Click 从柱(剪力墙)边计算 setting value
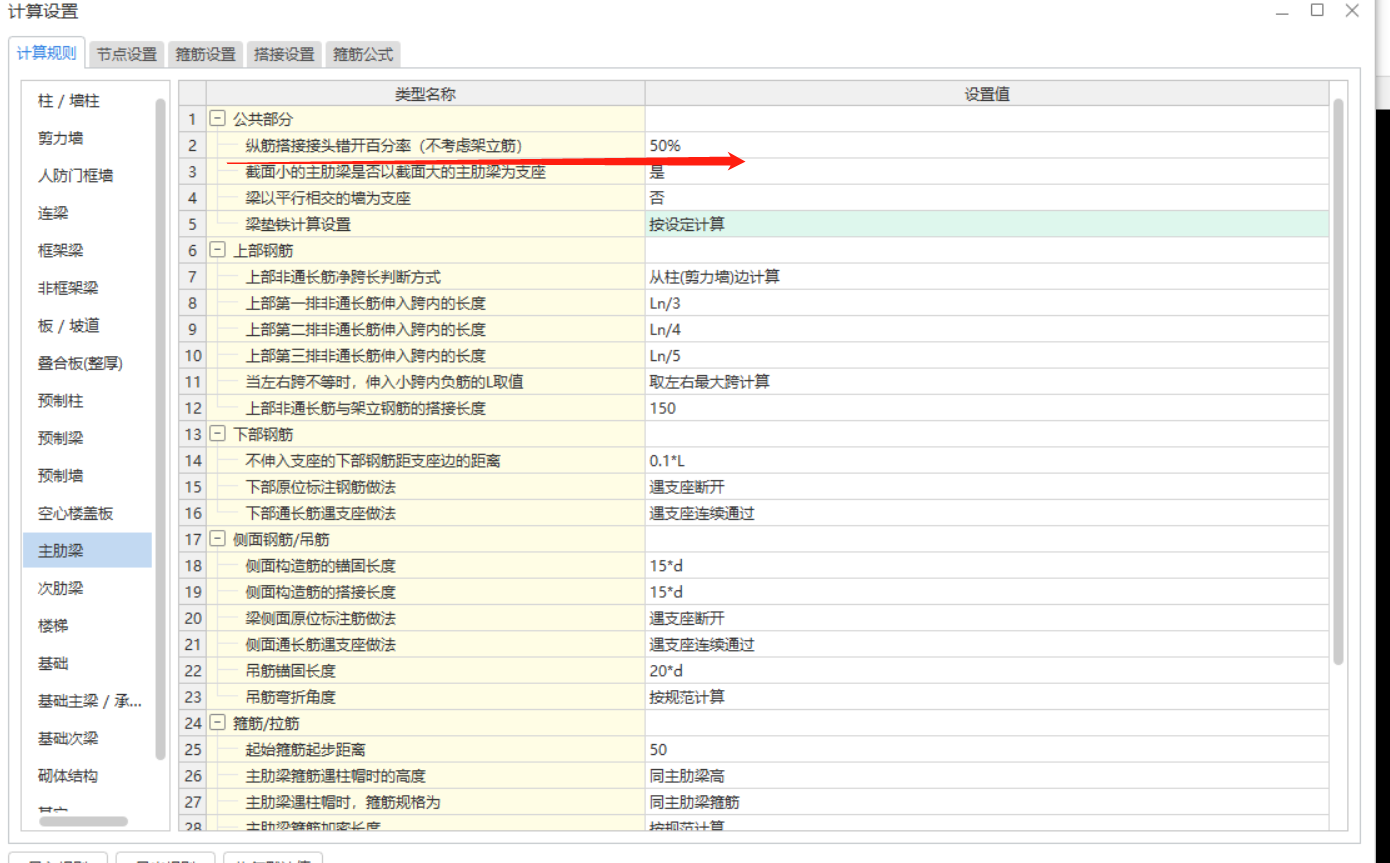This screenshot has width=1390, height=863. pyautogui.click(x=987, y=277)
